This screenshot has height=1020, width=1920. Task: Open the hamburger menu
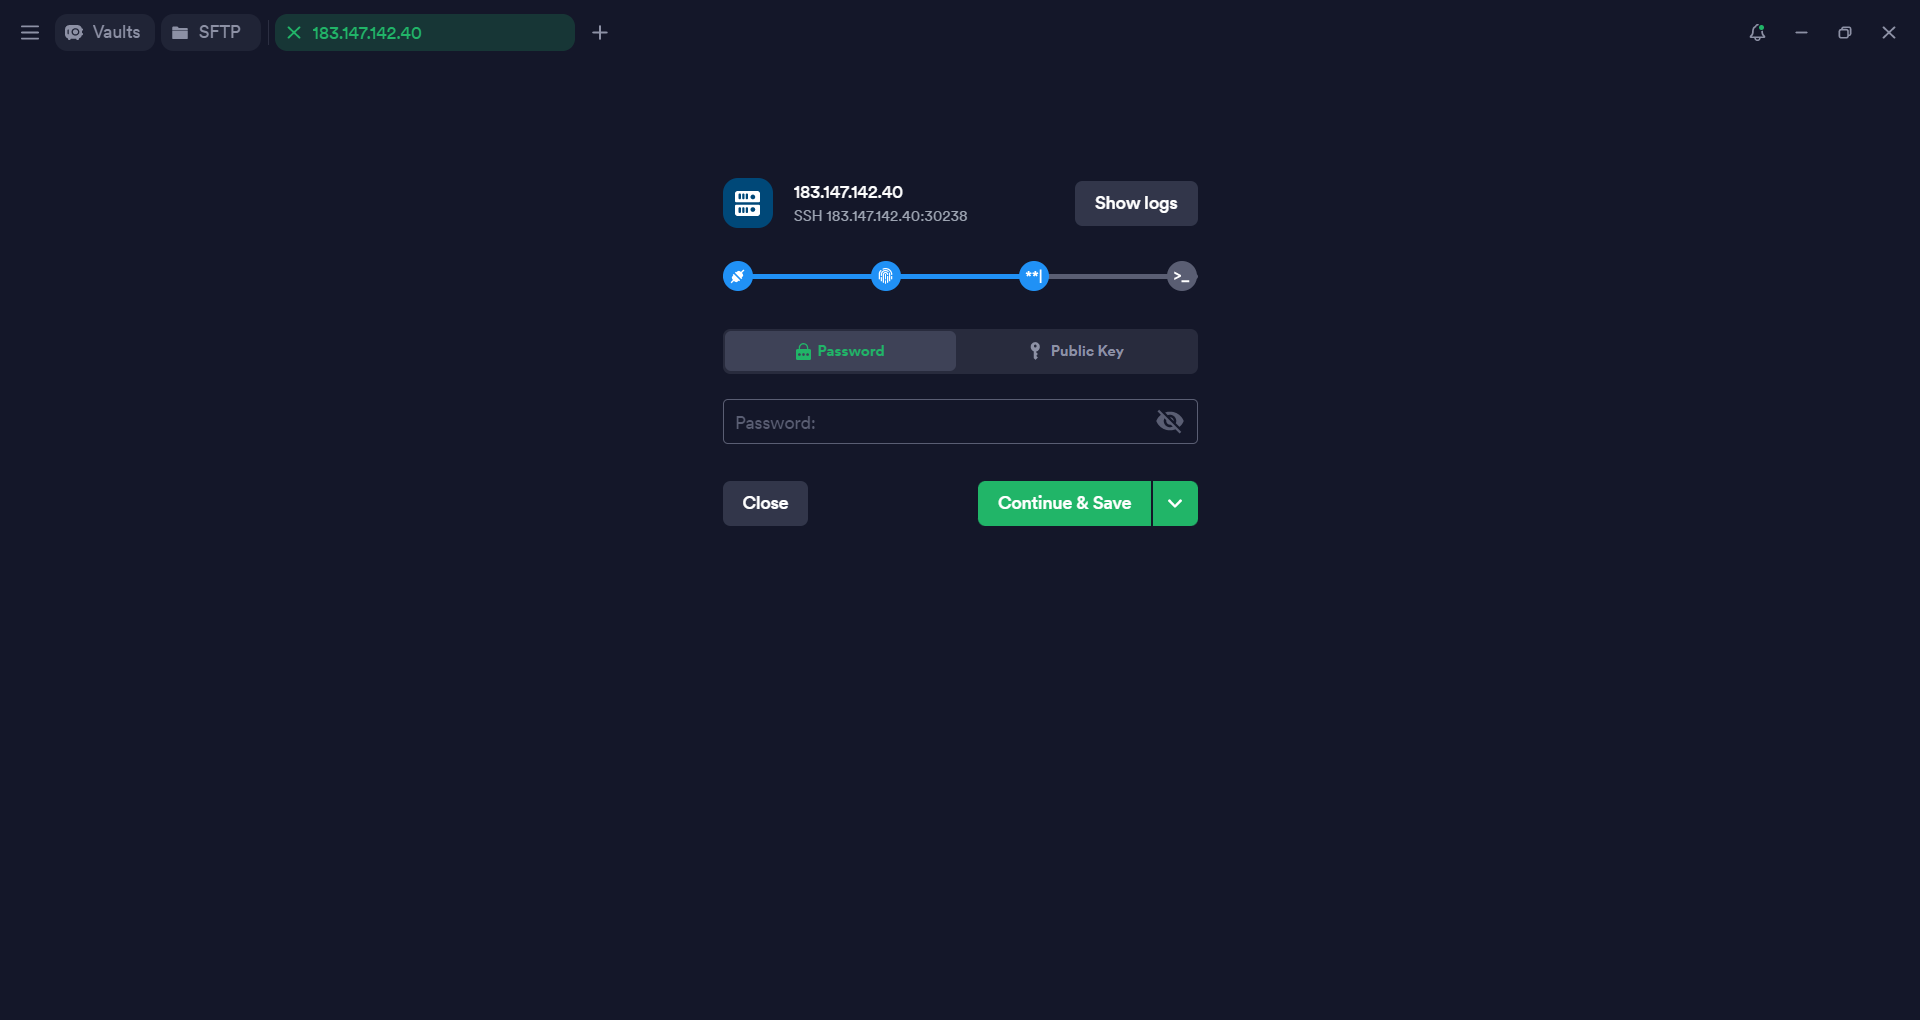(x=30, y=33)
